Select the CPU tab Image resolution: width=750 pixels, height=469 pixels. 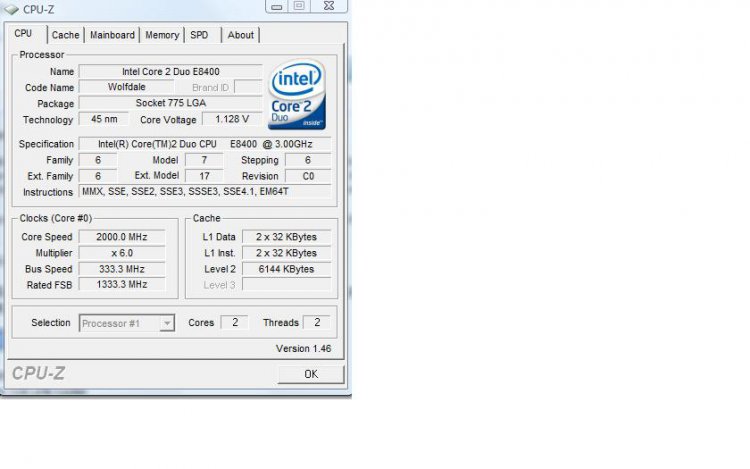23,33
